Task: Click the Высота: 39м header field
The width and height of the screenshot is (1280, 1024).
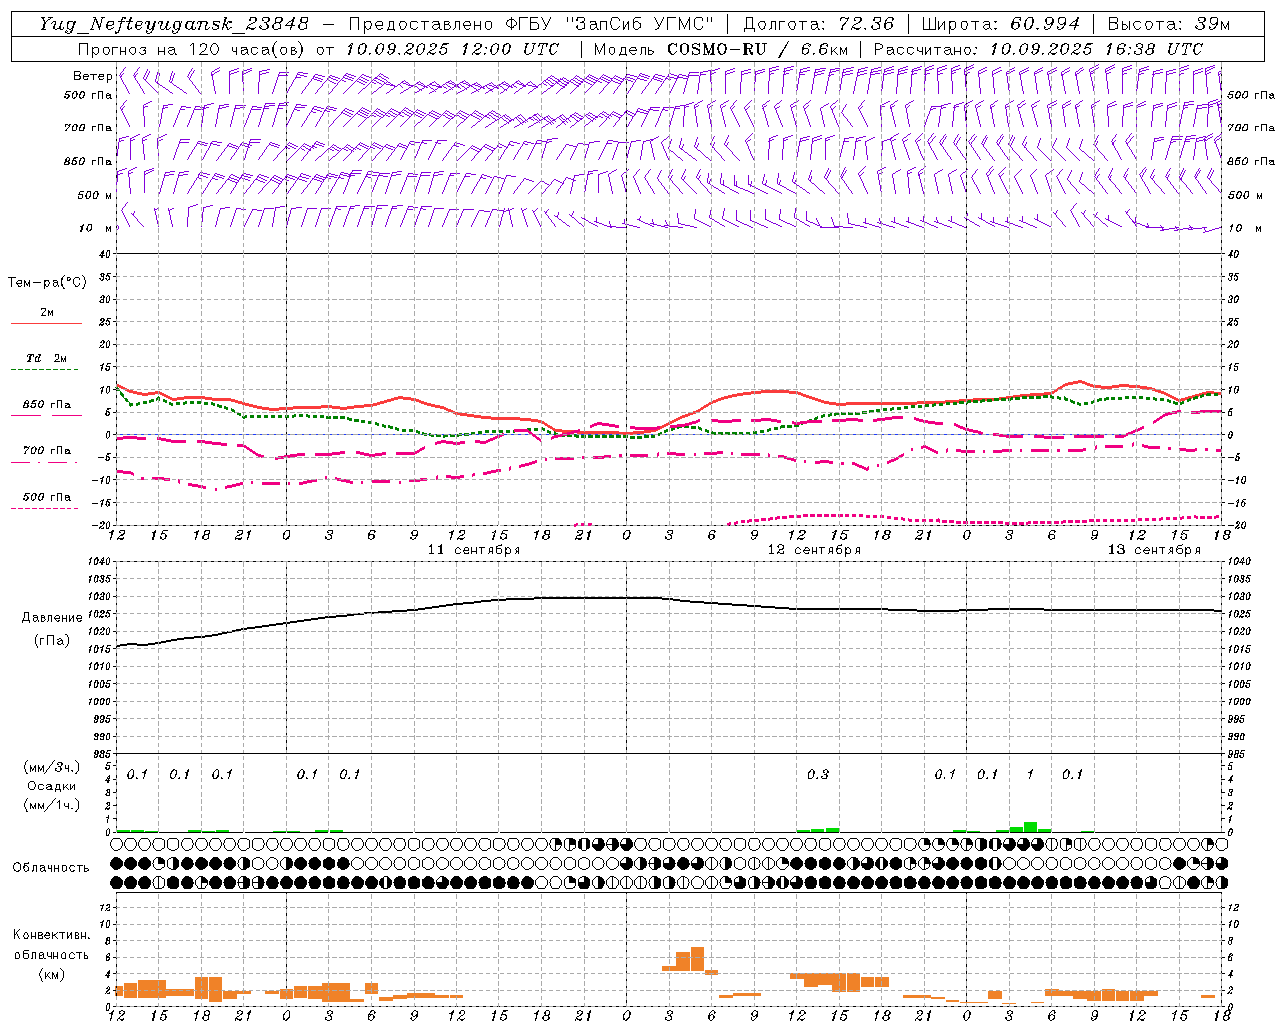Action: click(x=1168, y=24)
